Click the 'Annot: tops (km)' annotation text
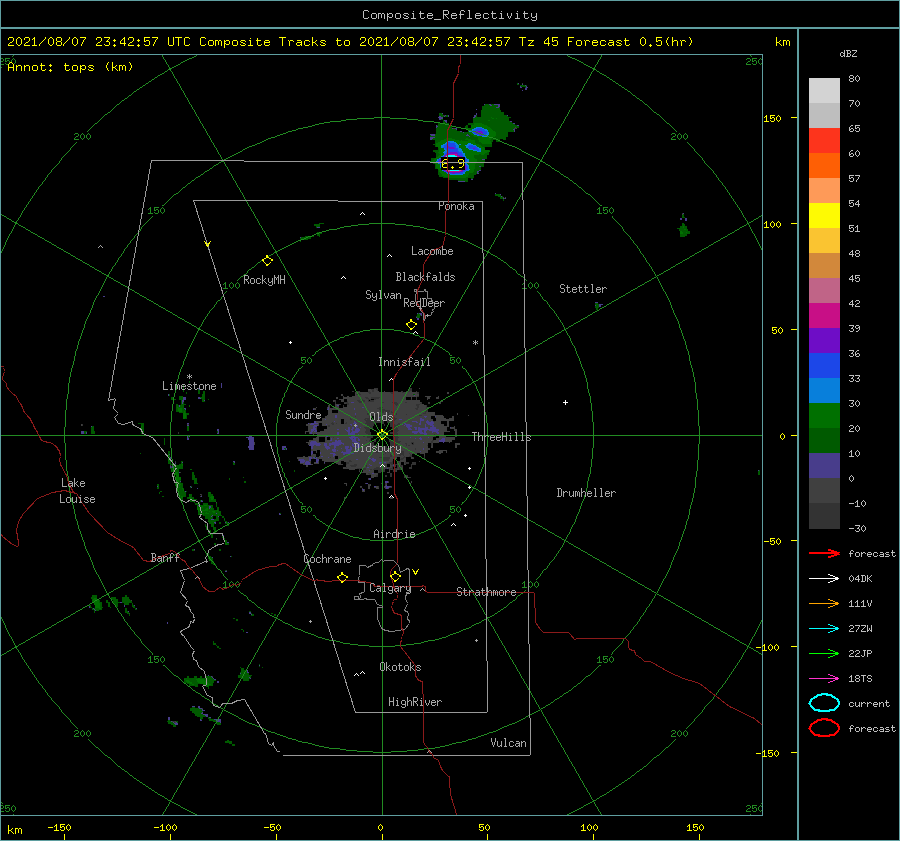The width and height of the screenshot is (900, 841). tap(70, 67)
